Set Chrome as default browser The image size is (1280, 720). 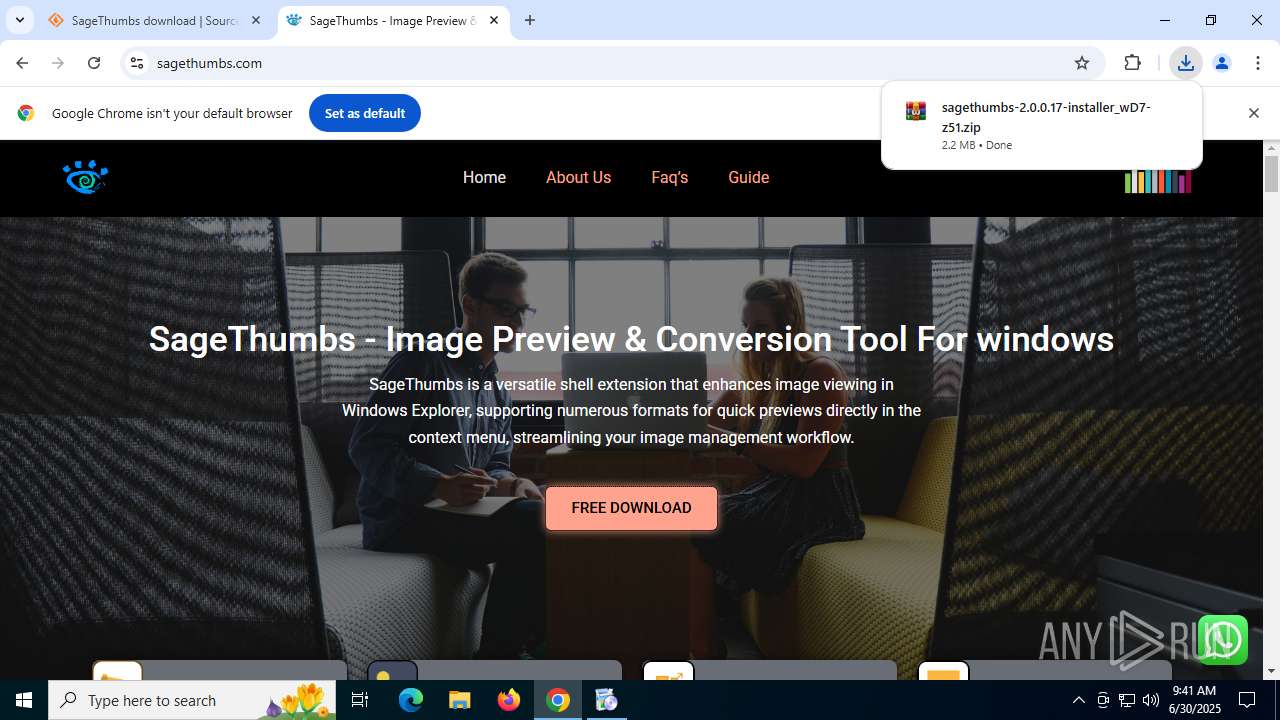tap(365, 113)
